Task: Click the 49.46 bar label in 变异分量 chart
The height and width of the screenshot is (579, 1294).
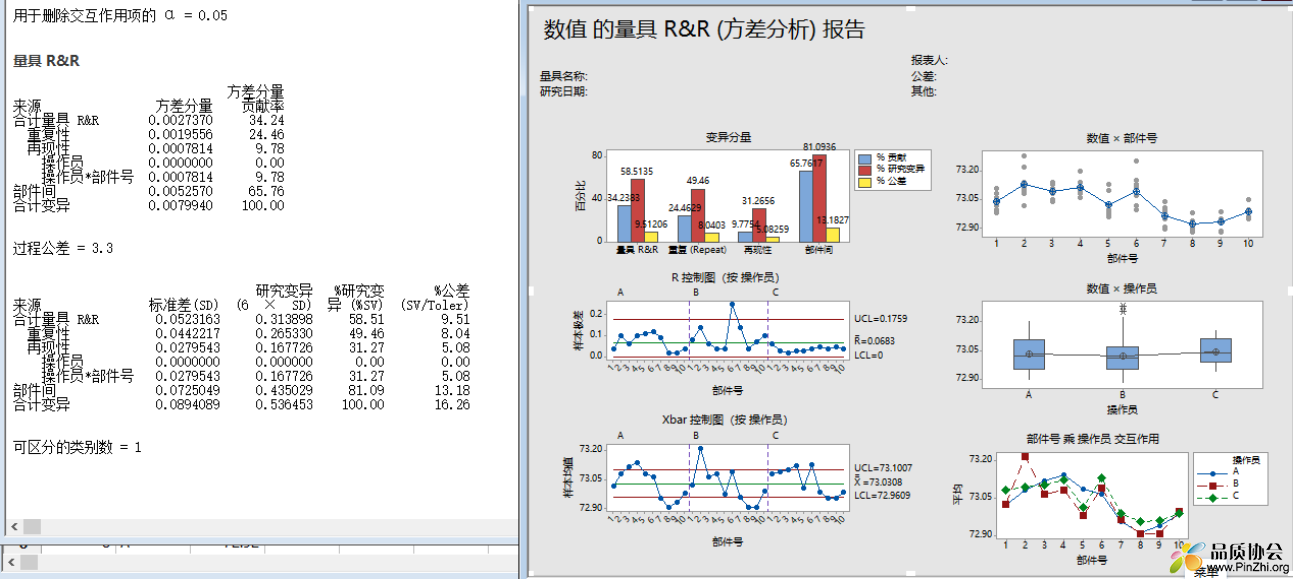Action: pos(697,181)
